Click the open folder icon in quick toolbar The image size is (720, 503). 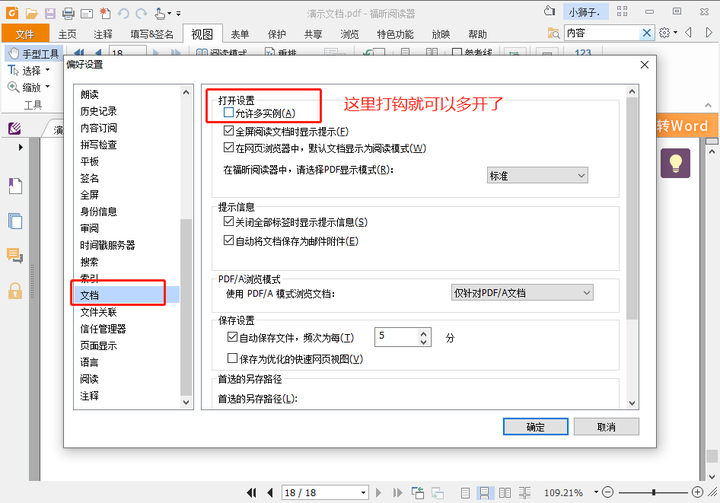click(31, 13)
